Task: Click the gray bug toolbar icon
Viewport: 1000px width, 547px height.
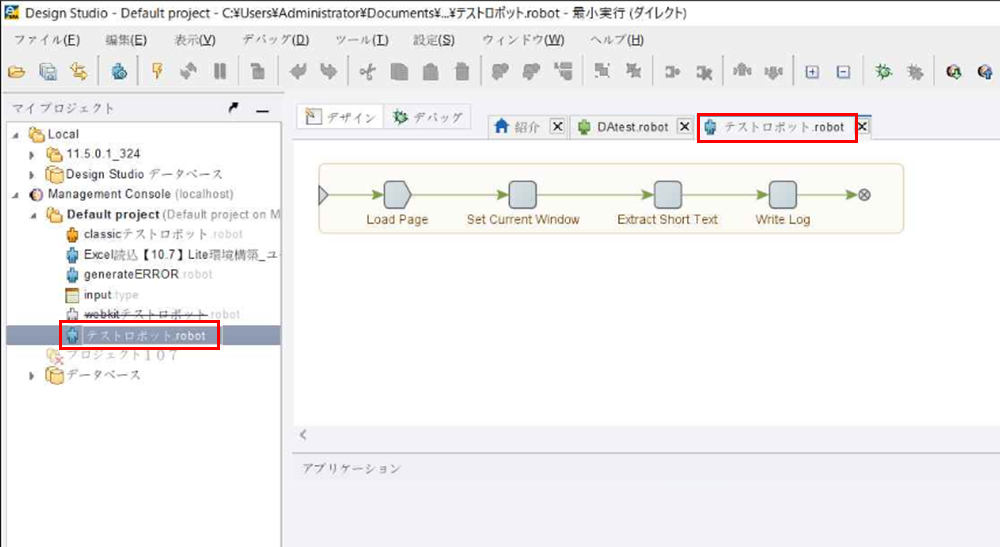Action: 915,71
